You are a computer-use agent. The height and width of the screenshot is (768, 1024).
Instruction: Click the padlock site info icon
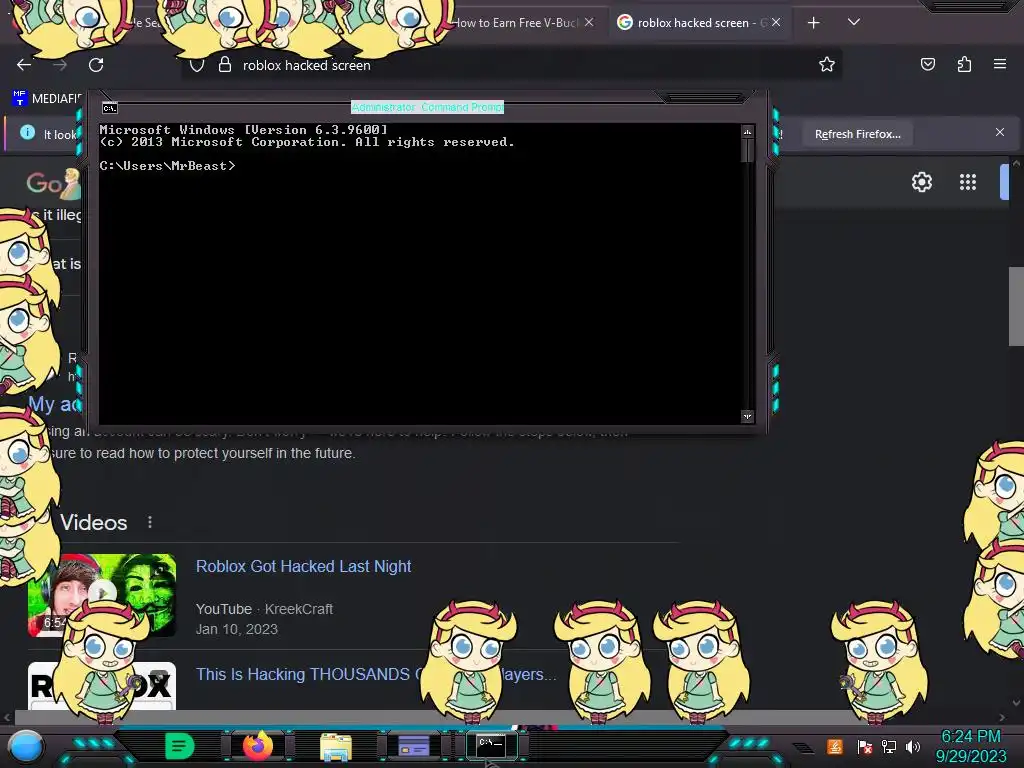[x=225, y=65]
